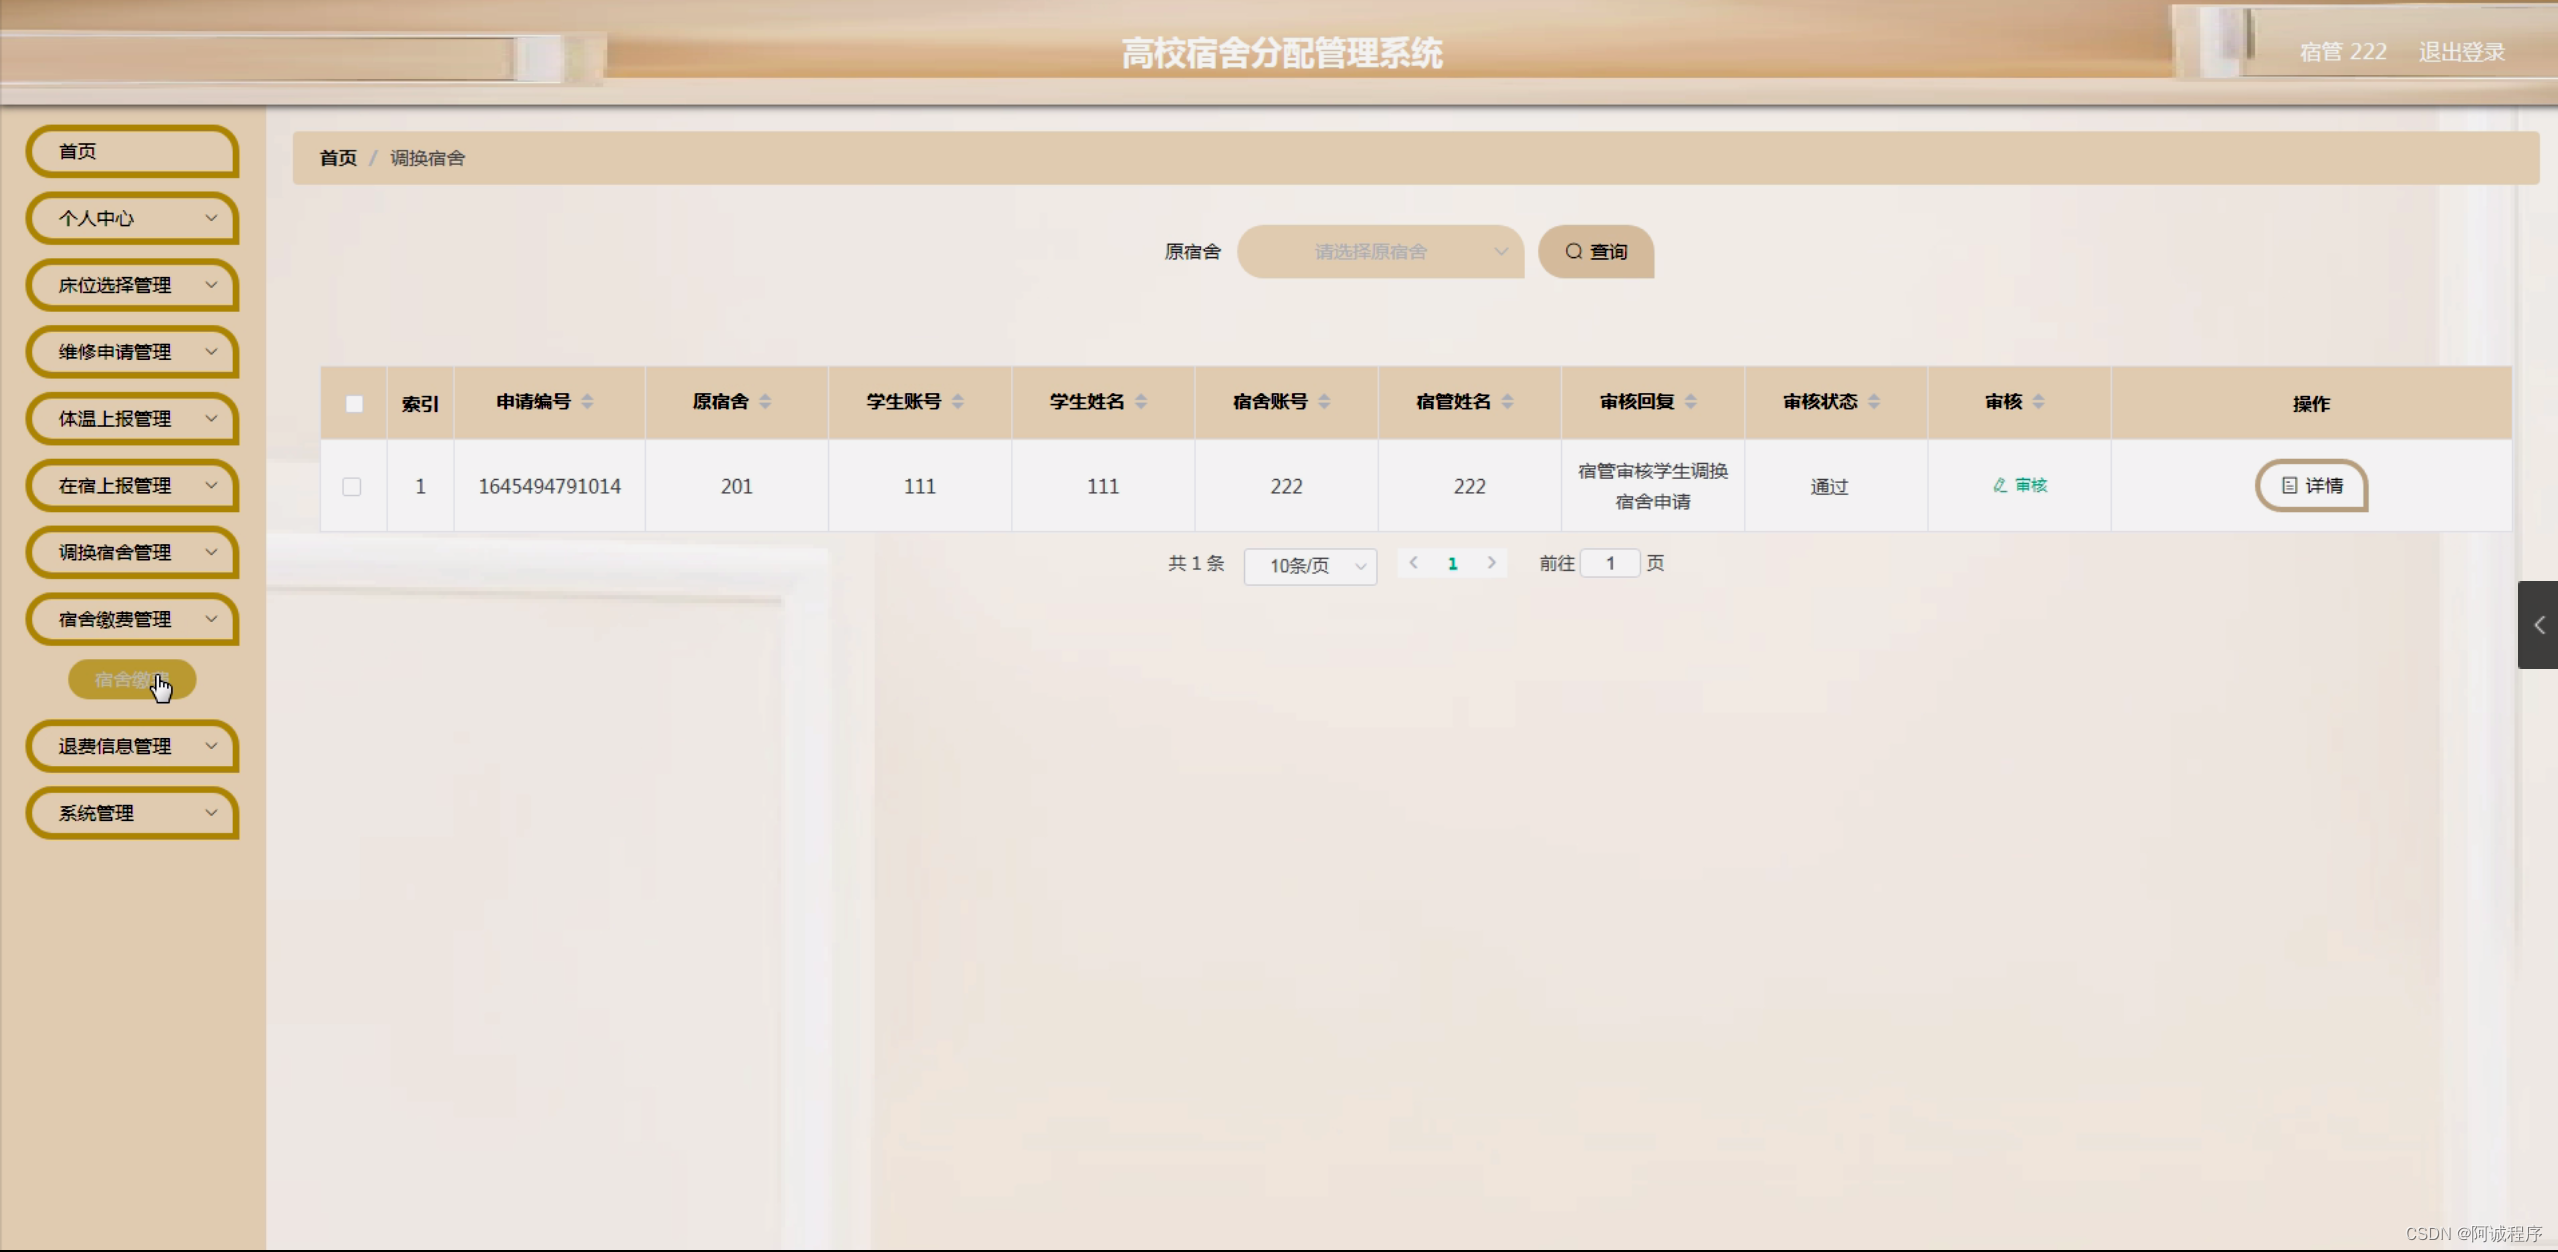The height and width of the screenshot is (1252, 2558).
Task: Open 详情 for the first record
Action: 2311,486
